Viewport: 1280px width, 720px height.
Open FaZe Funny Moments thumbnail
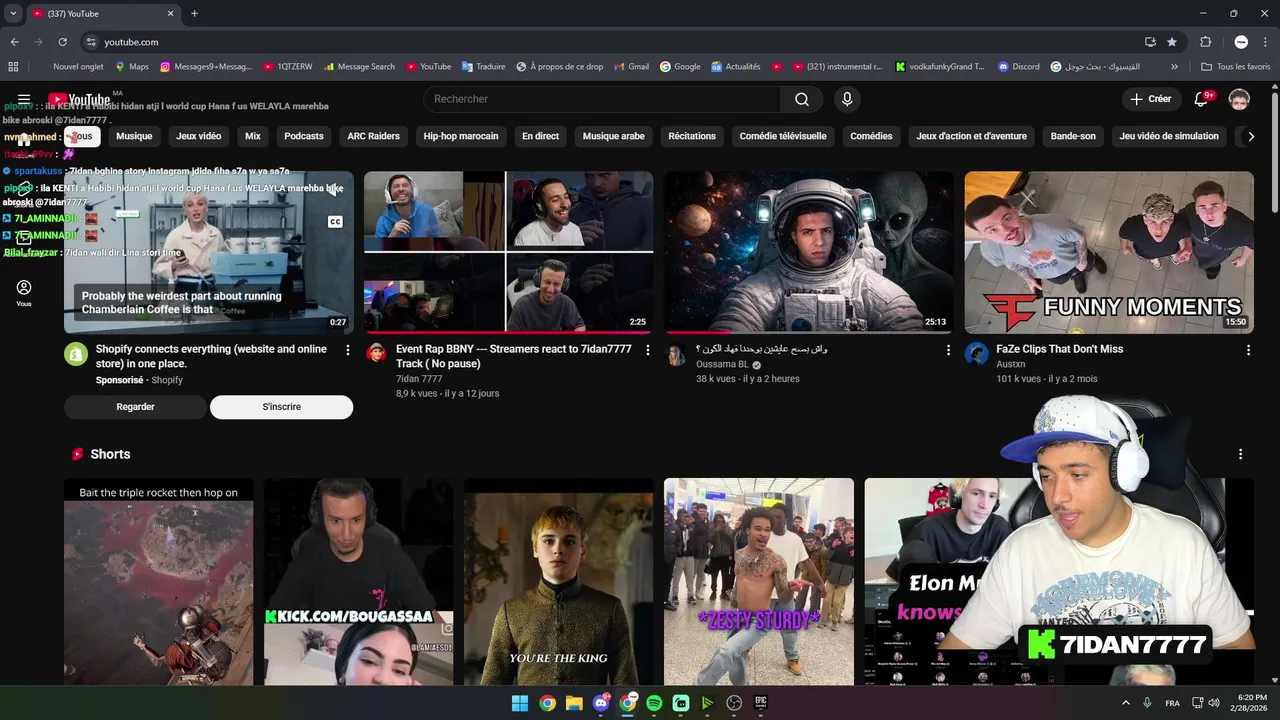(x=1109, y=252)
